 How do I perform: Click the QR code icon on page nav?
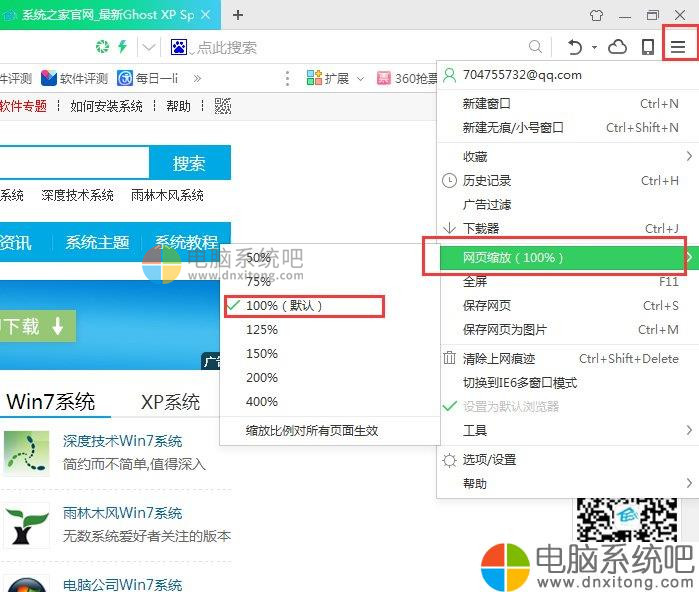(223, 106)
